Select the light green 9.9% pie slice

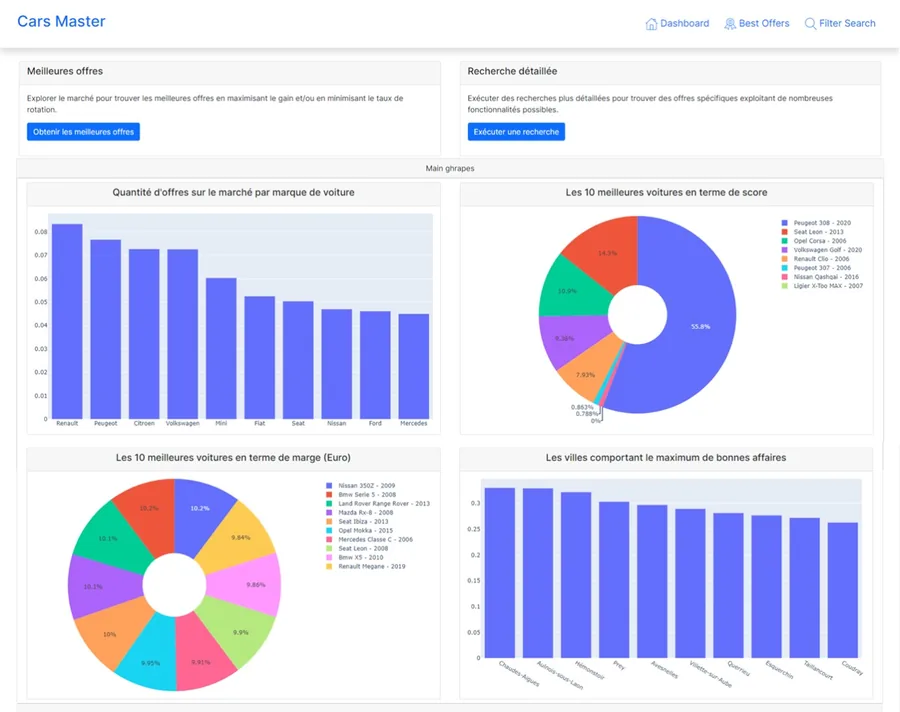click(x=240, y=632)
